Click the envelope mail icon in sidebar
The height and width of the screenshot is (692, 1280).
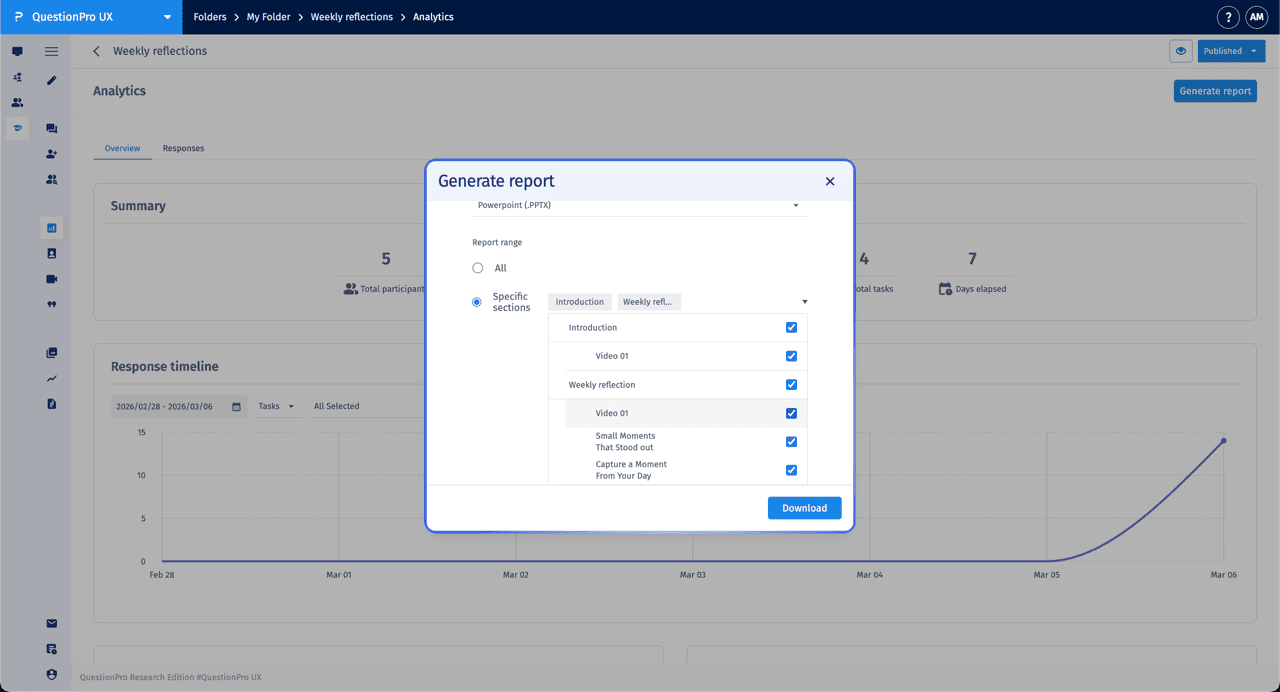point(52,623)
